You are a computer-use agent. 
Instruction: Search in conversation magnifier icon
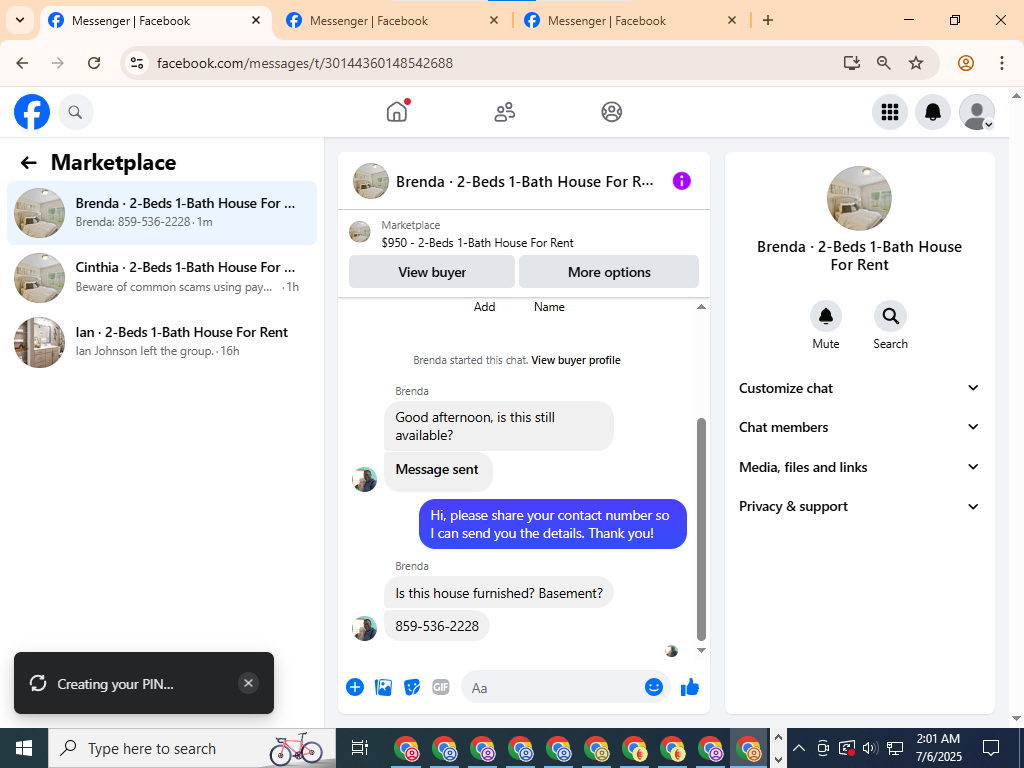click(x=890, y=316)
